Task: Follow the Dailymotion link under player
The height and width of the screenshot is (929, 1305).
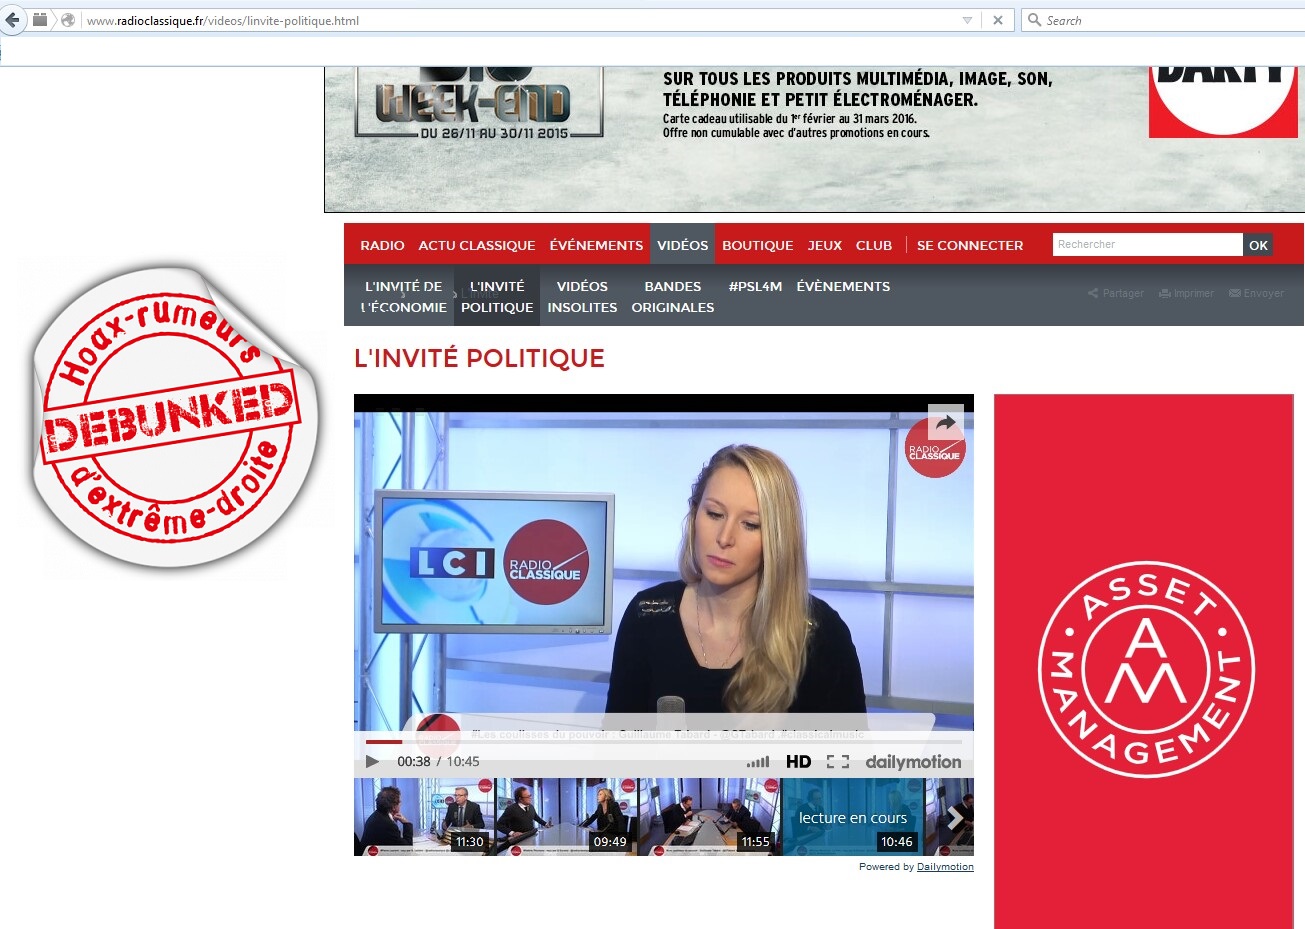Action: click(x=945, y=867)
